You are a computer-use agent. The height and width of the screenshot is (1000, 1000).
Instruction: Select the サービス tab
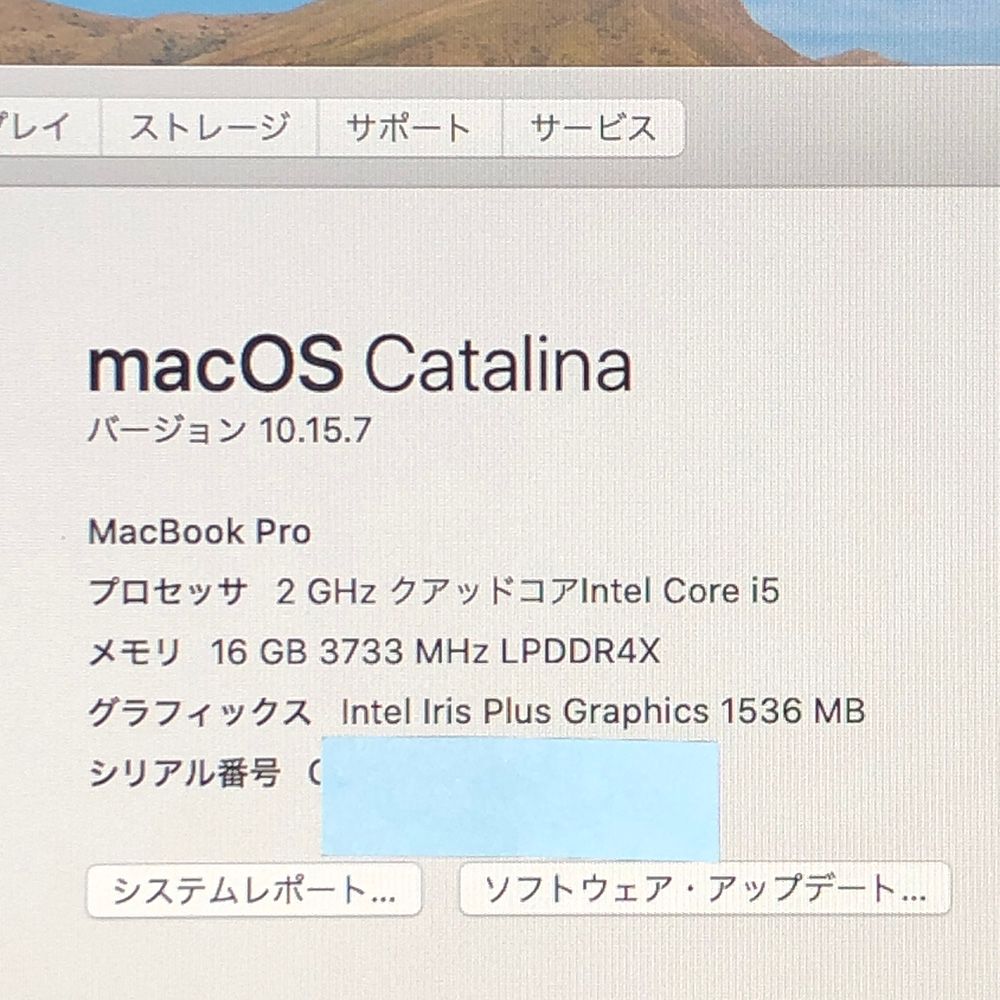pos(593,127)
